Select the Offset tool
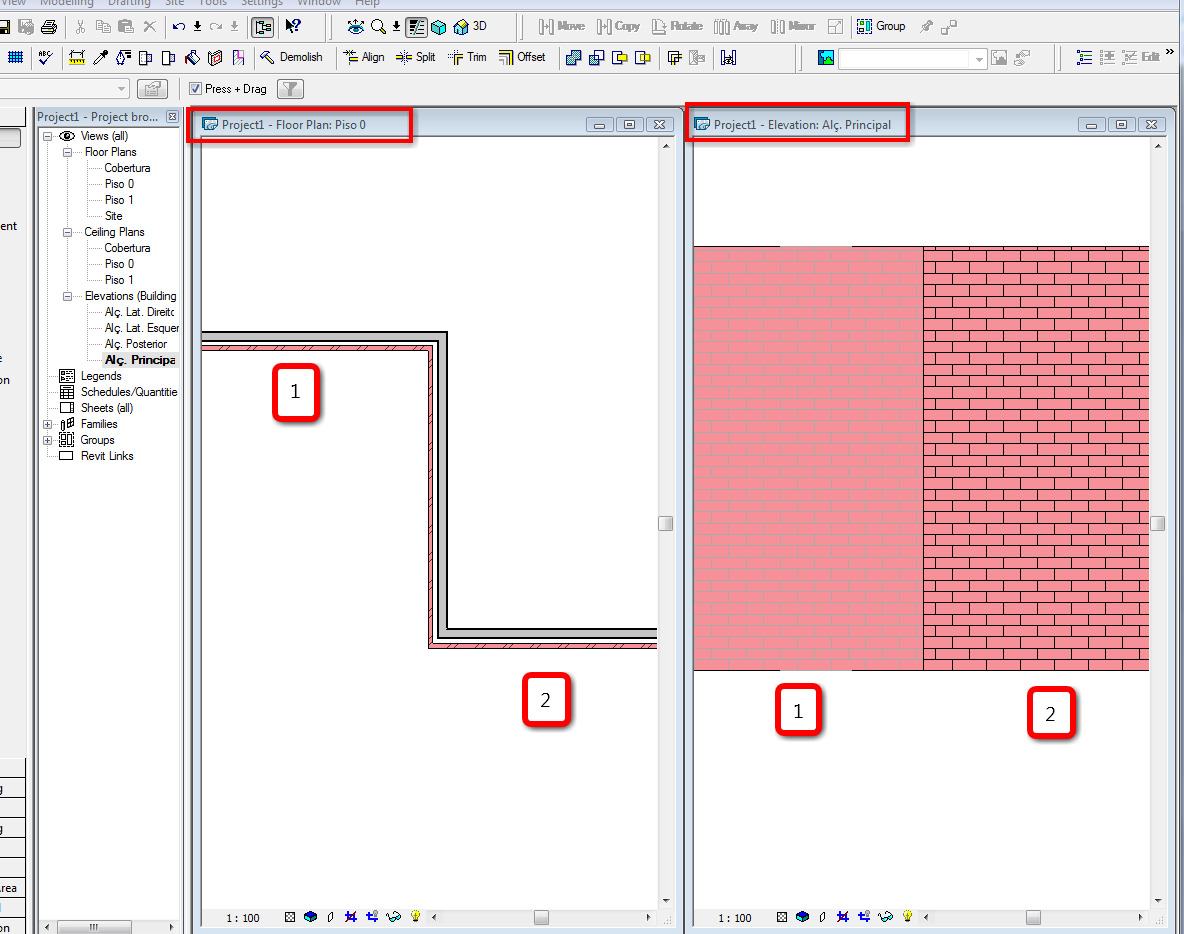 coord(522,57)
